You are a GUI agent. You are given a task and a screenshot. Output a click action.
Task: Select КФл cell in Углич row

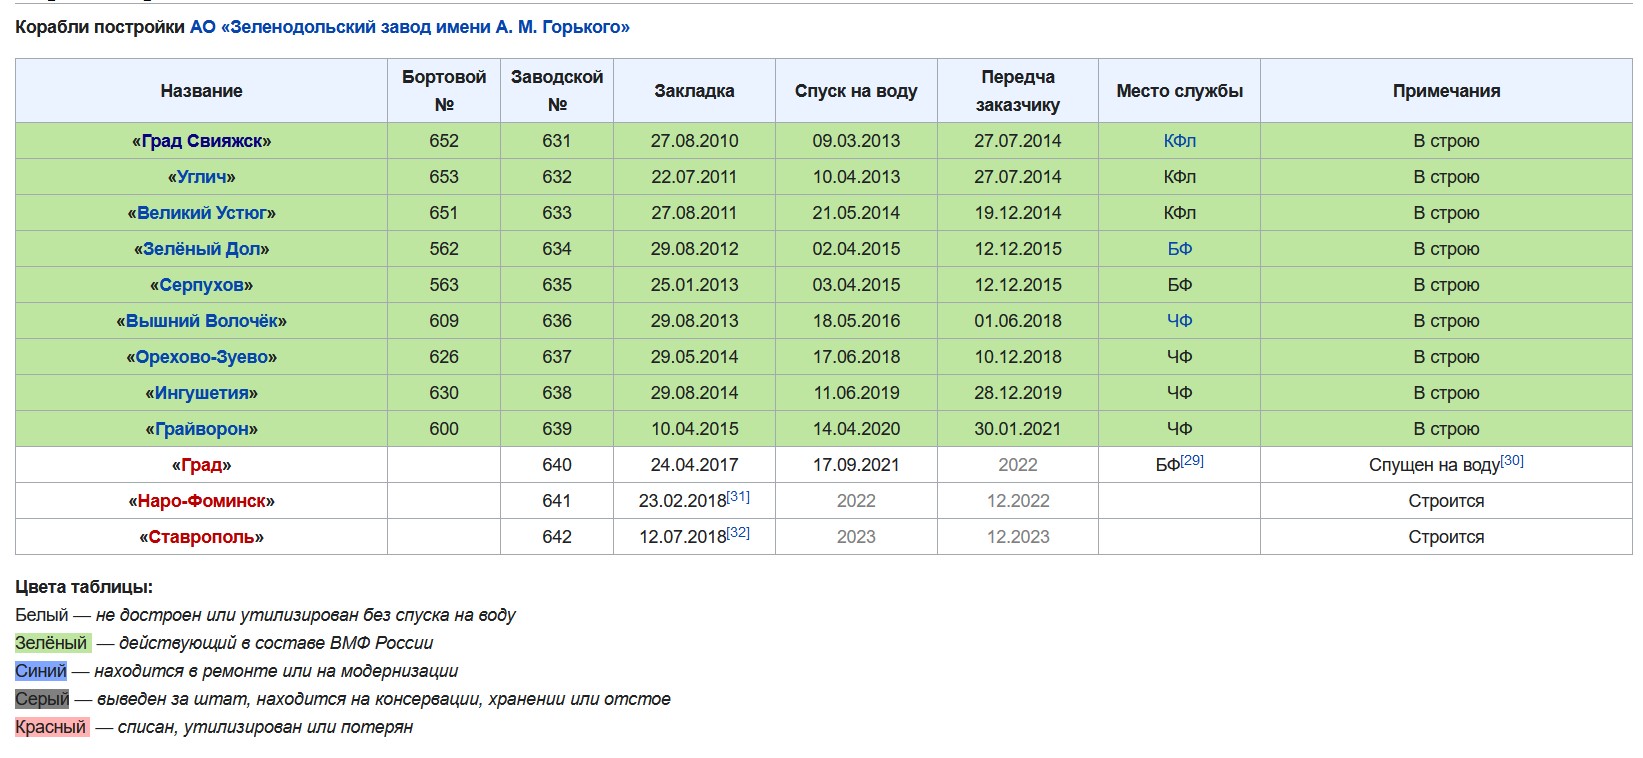[x=1180, y=177]
